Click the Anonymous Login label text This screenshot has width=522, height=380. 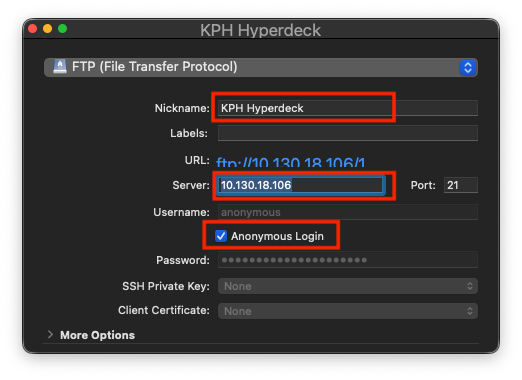[x=277, y=236]
